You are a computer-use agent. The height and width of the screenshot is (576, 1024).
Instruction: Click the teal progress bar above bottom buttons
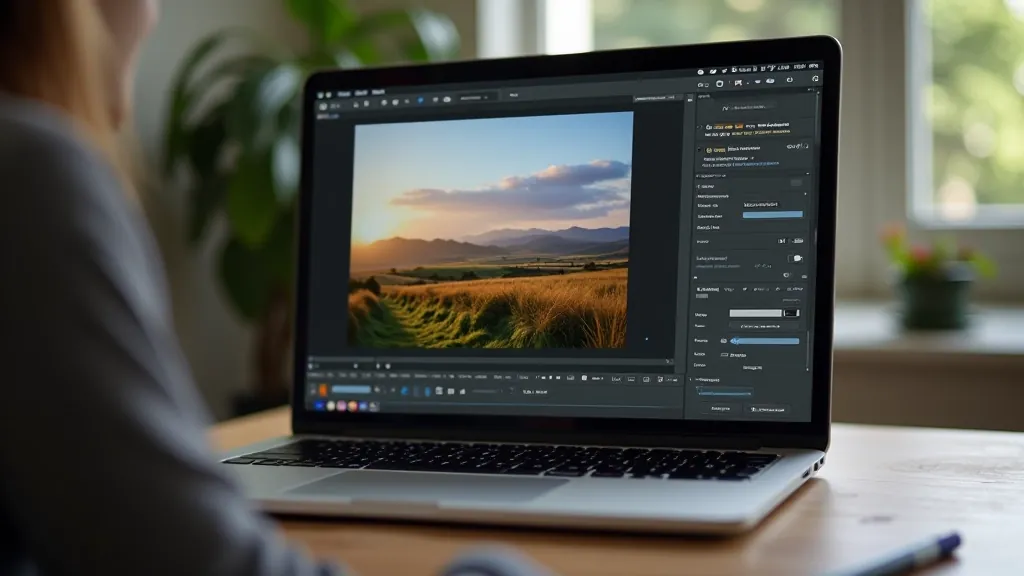724,392
